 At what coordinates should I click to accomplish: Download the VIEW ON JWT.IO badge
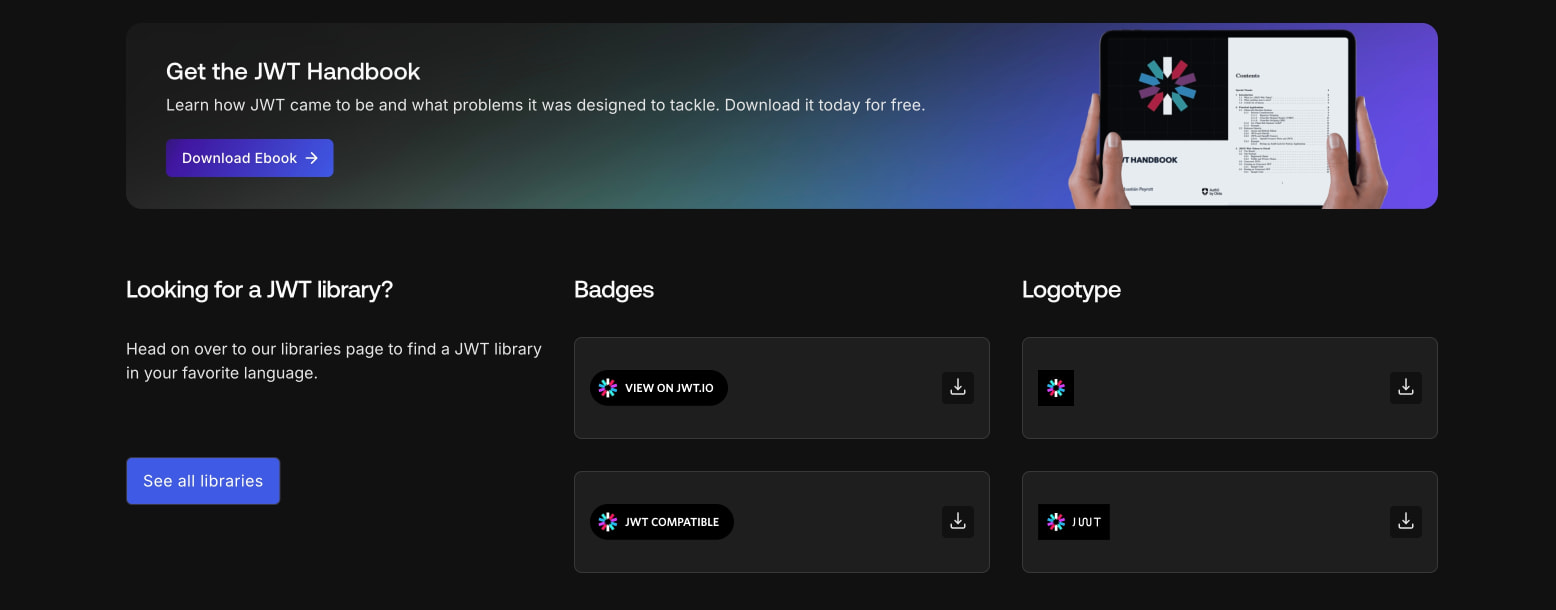(958, 388)
